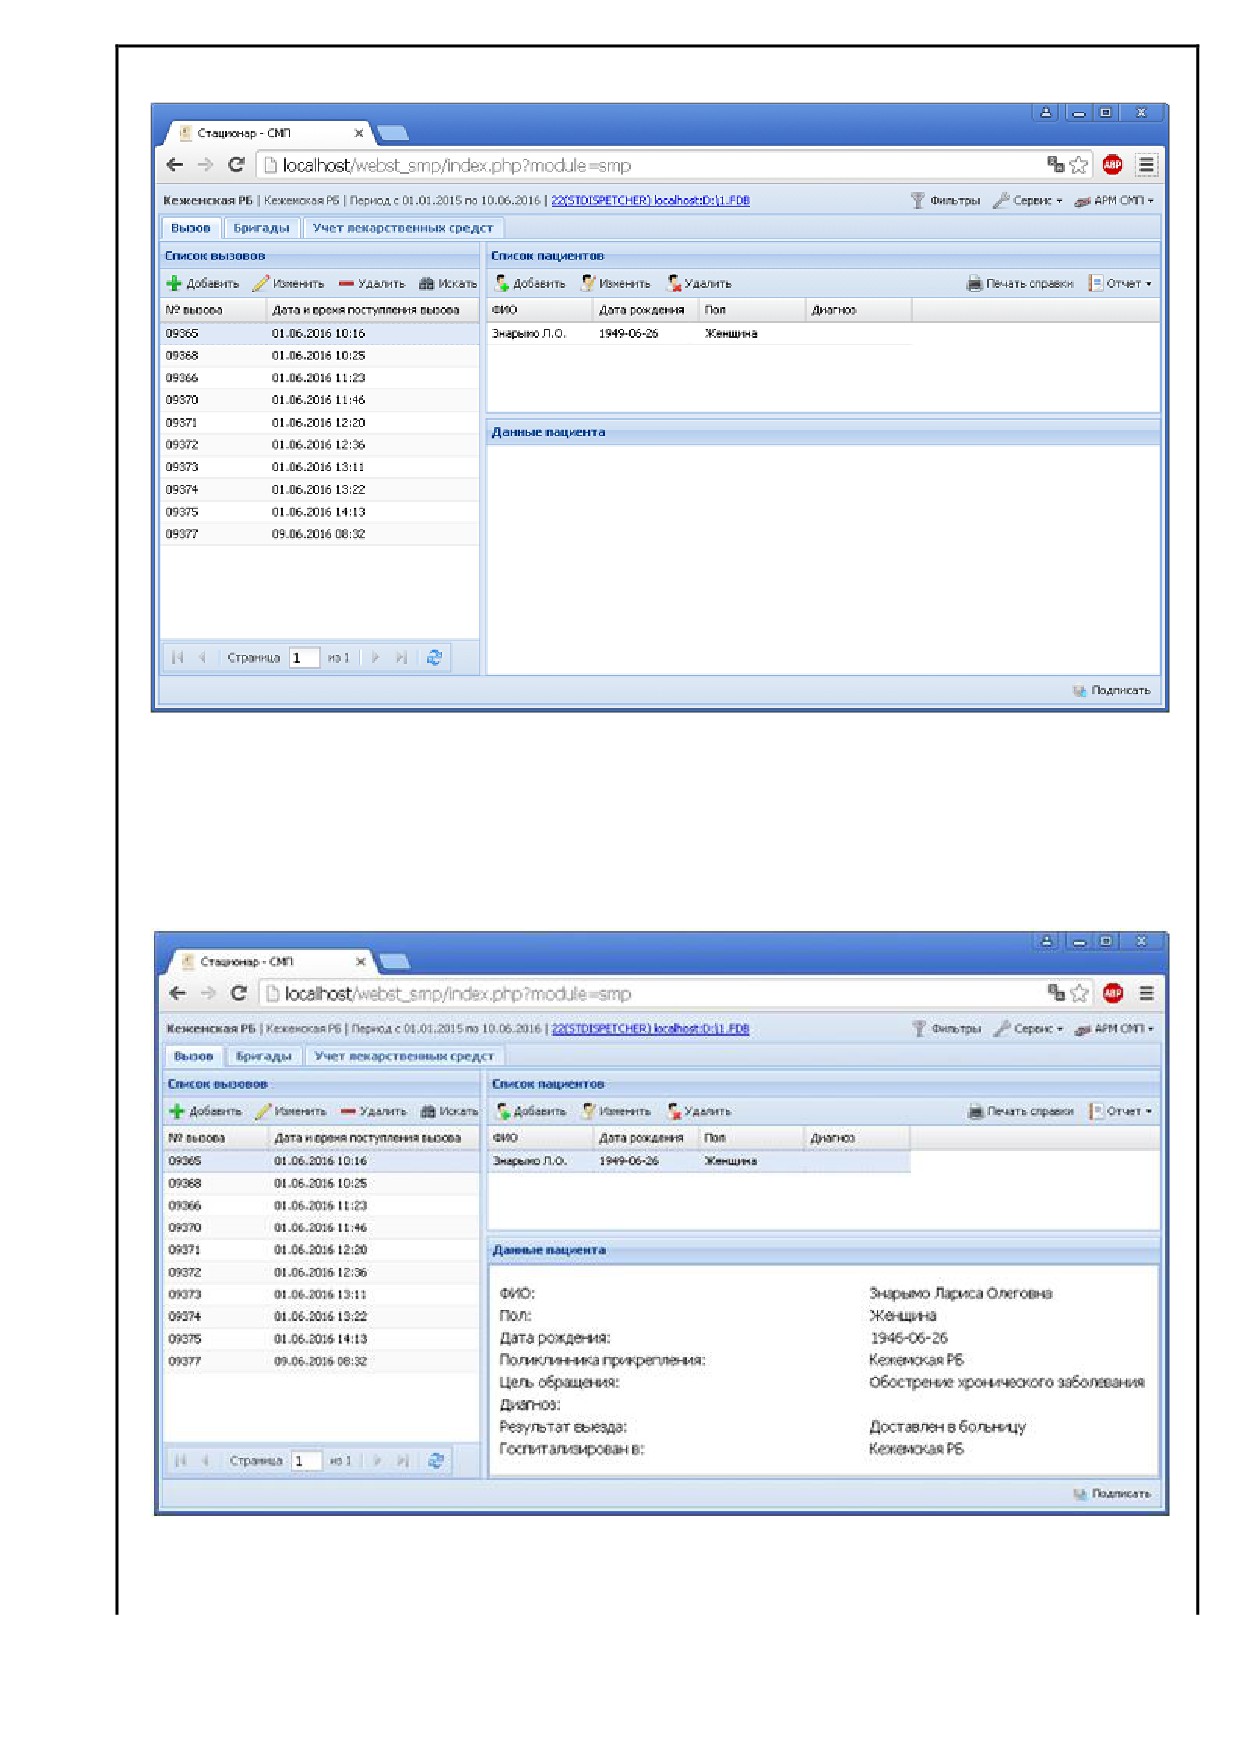Select Вызов tab in upper window
The height and width of the screenshot is (1752, 1239).
tap(191, 229)
